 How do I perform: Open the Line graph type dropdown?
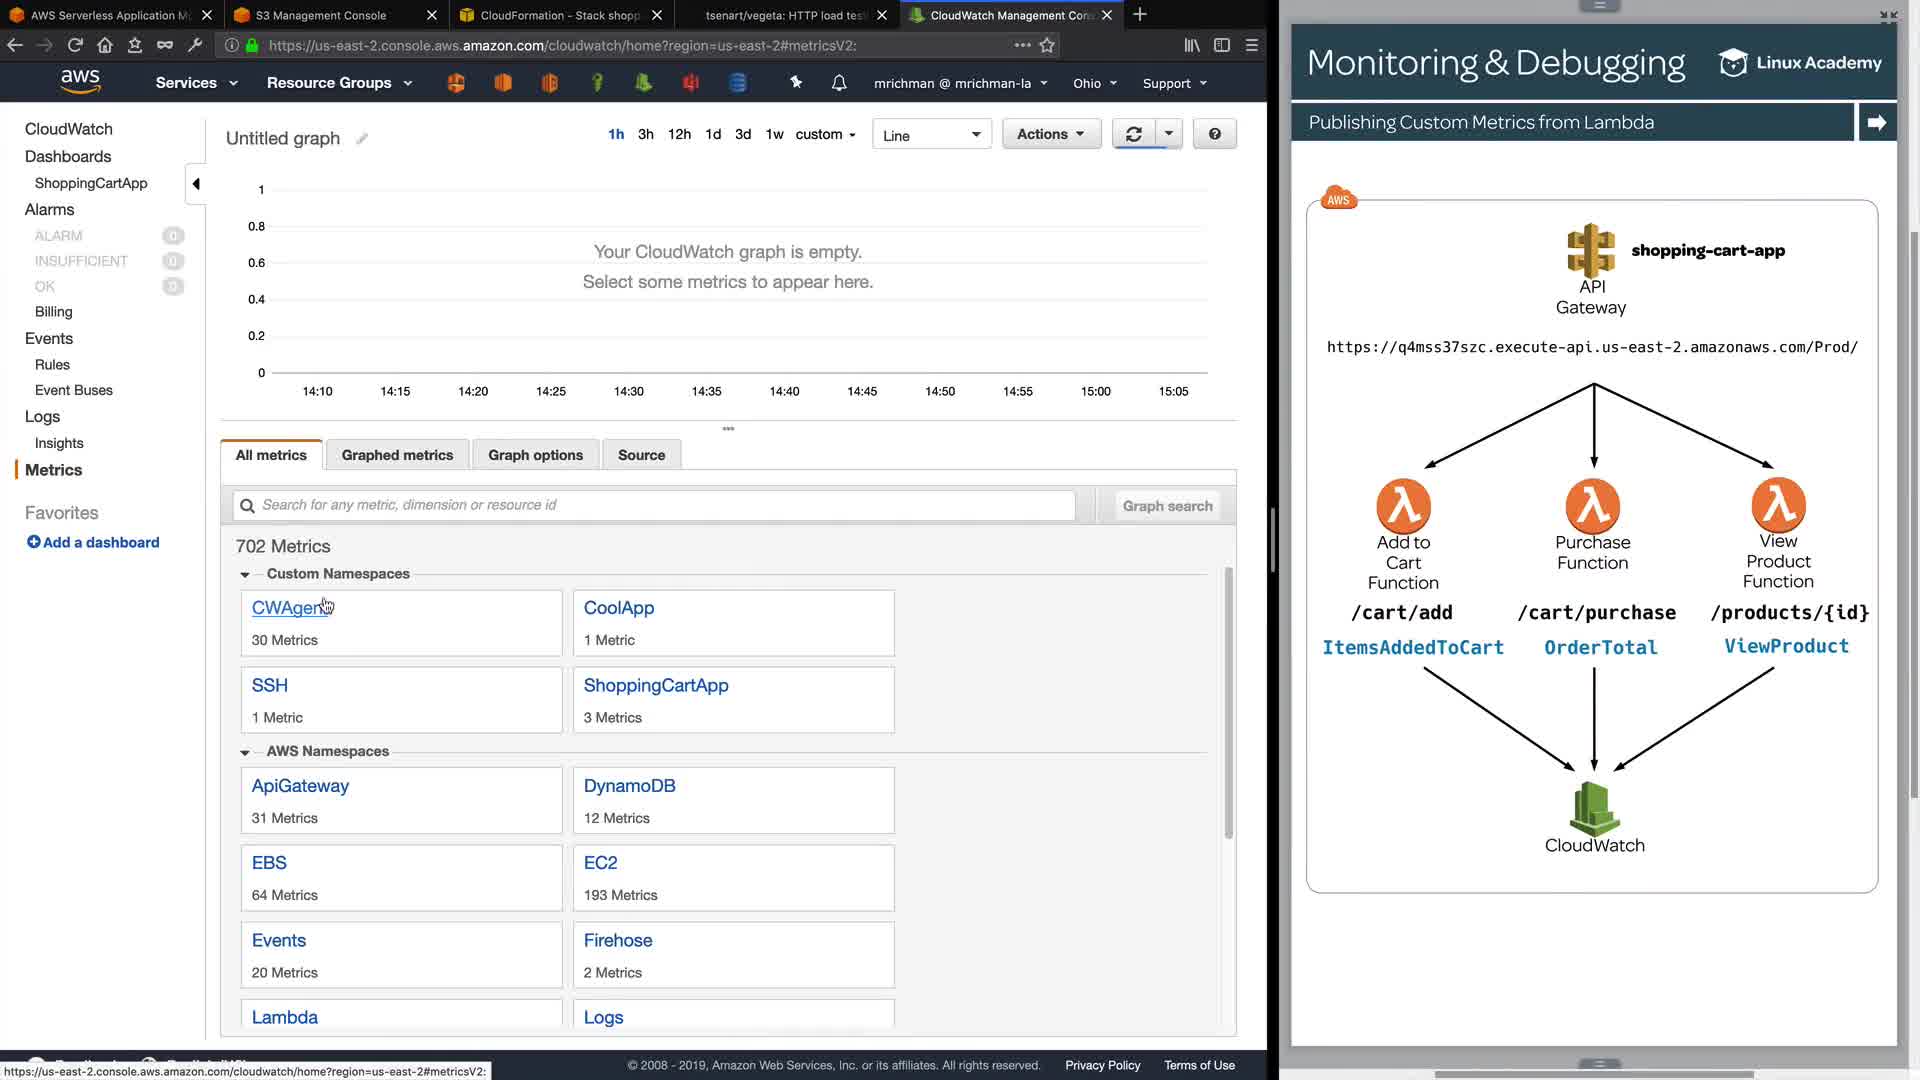tap(931, 135)
